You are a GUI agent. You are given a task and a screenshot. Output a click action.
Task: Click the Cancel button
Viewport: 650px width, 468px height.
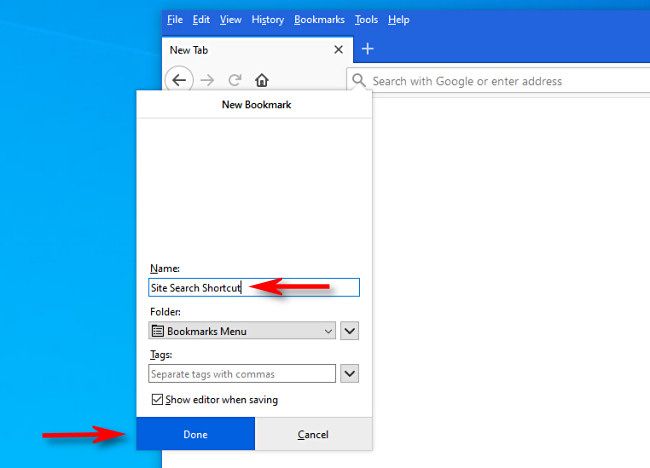pyautogui.click(x=313, y=434)
